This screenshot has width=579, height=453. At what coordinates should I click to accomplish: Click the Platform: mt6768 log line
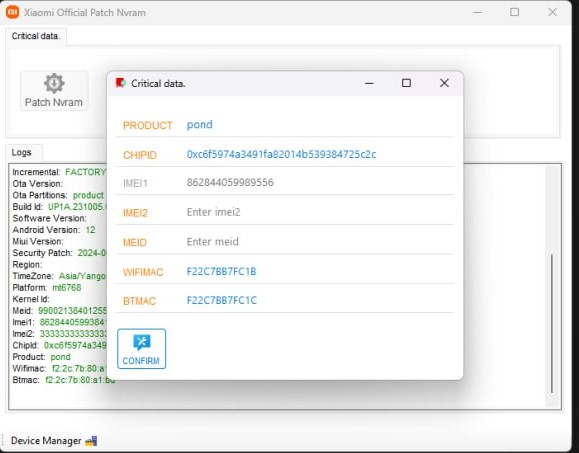[47, 288]
